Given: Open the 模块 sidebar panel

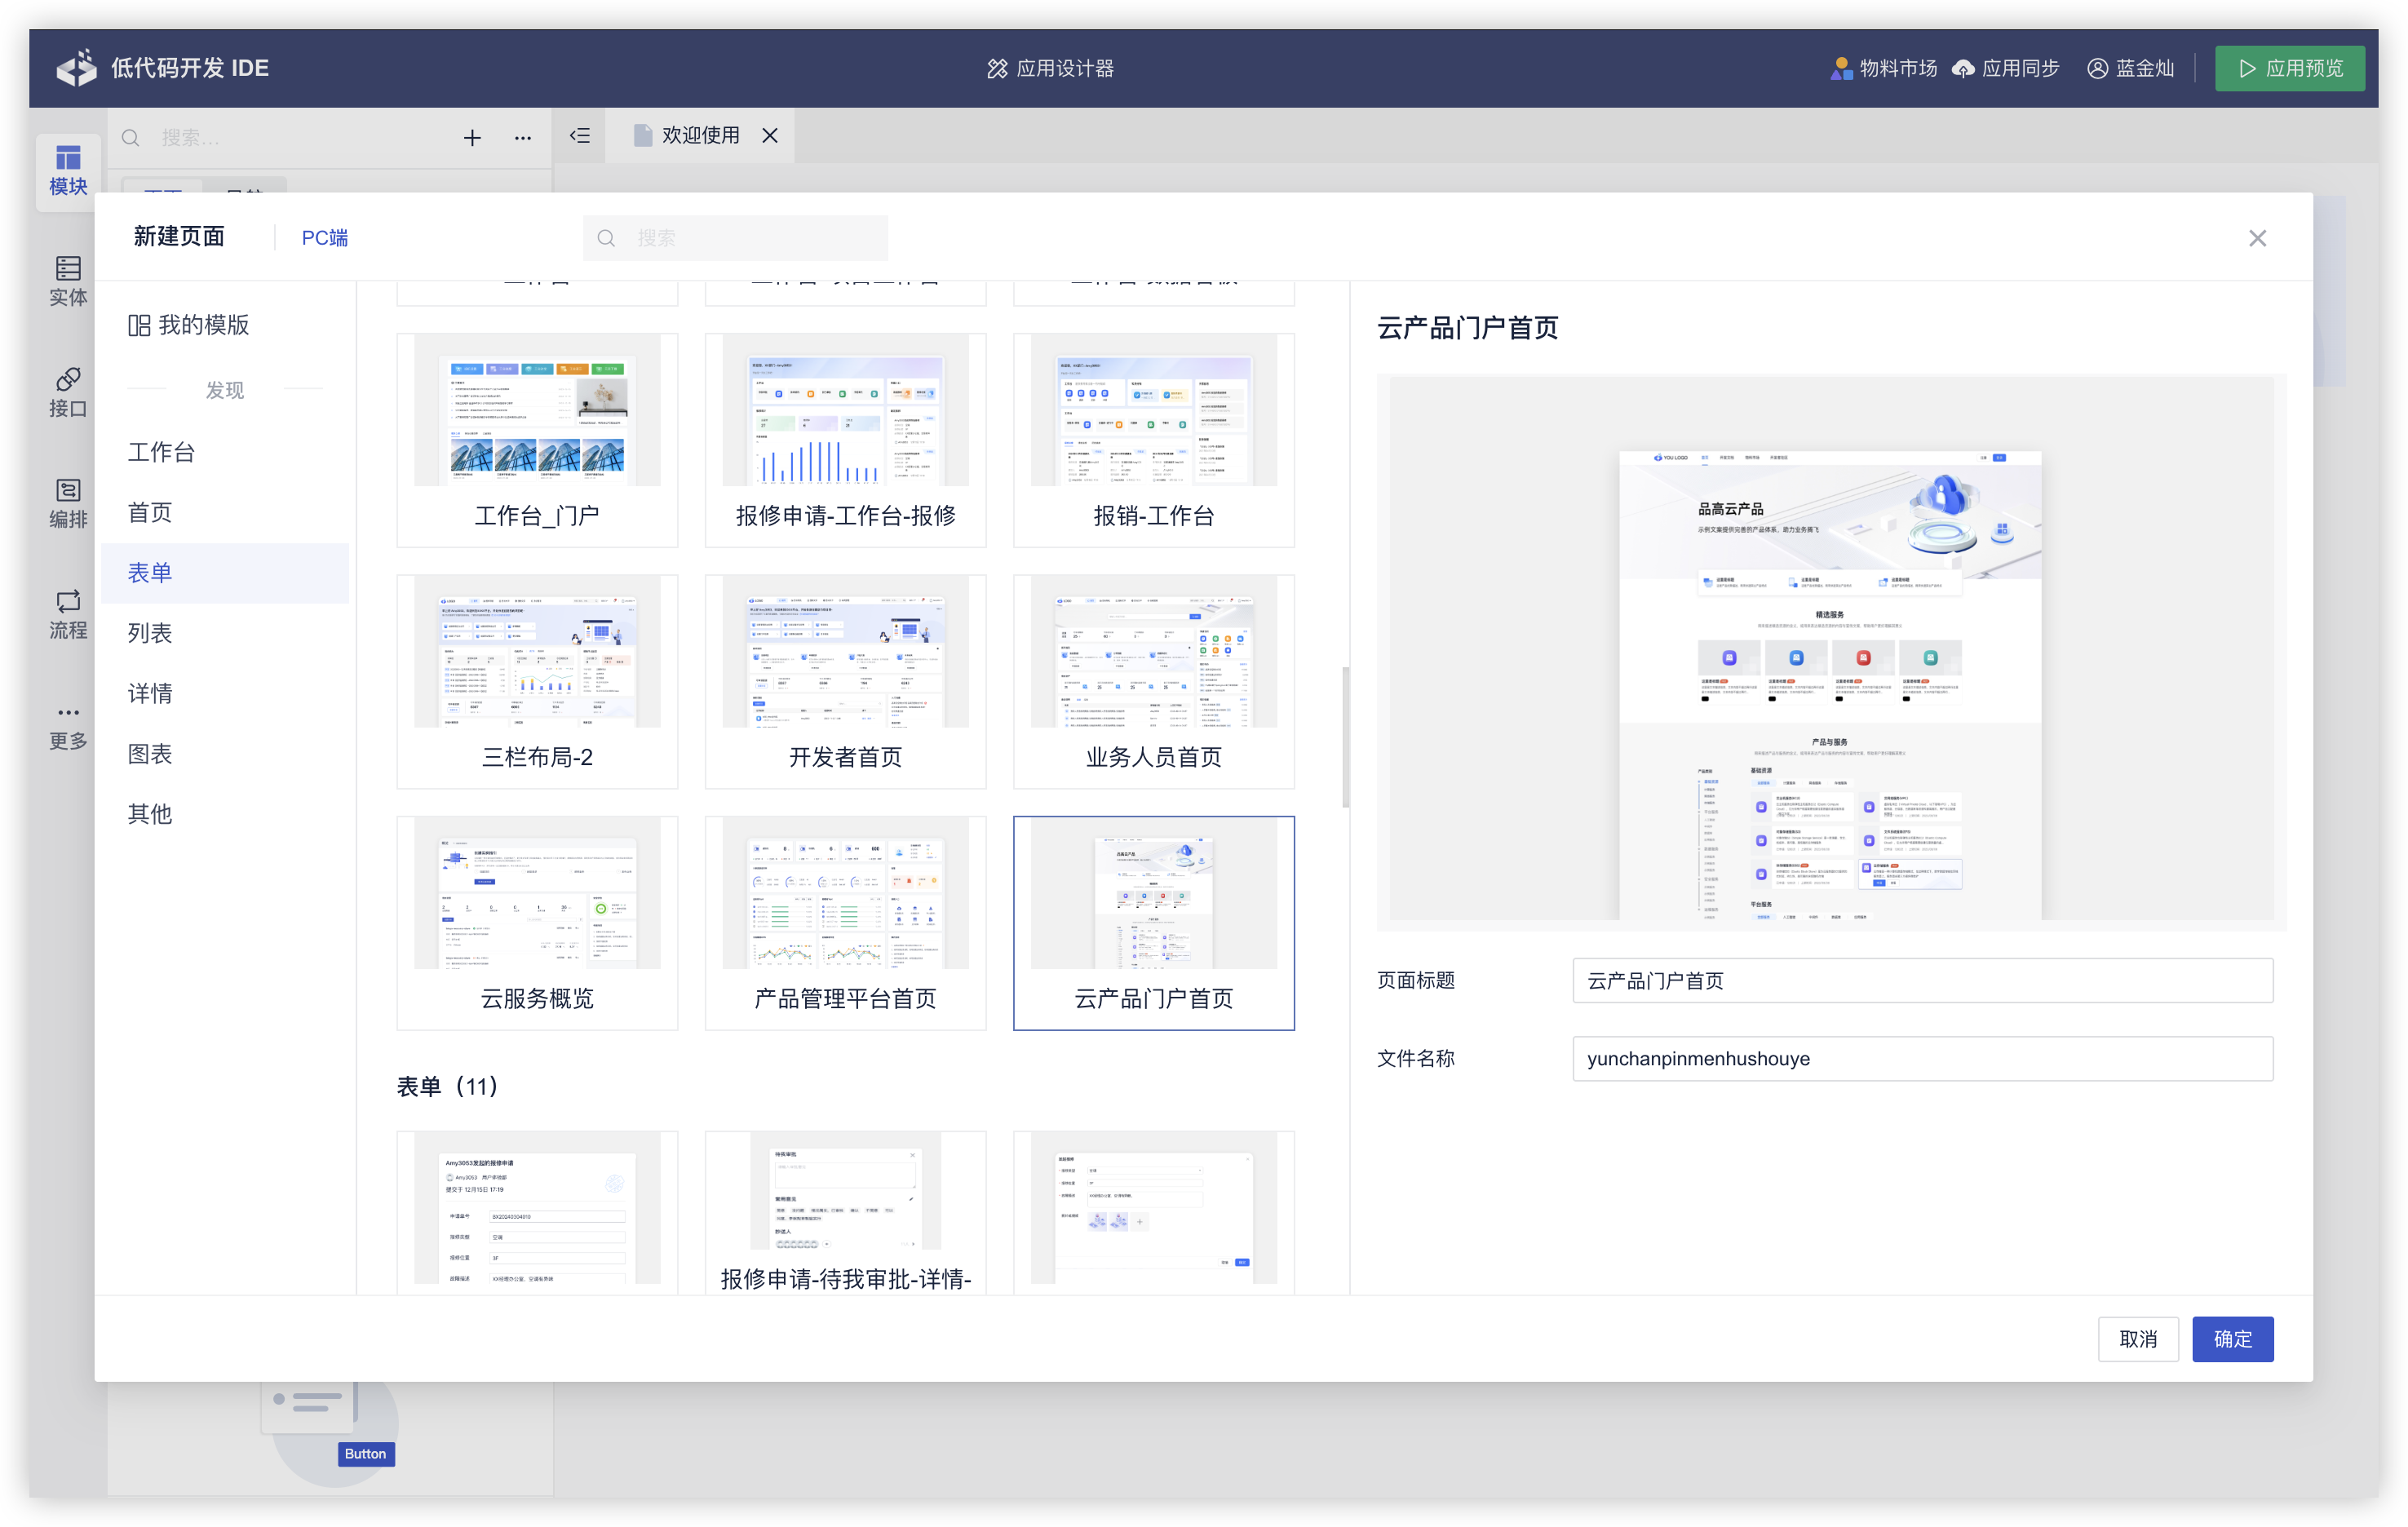Looking at the screenshot, I should (x=68, y=170).
